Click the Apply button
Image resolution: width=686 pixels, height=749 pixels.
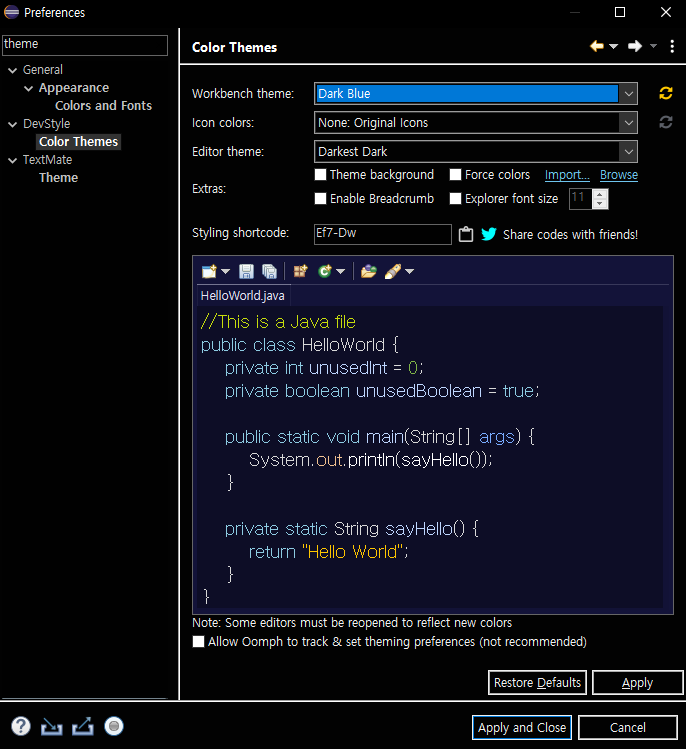click(x=637, y=682)
